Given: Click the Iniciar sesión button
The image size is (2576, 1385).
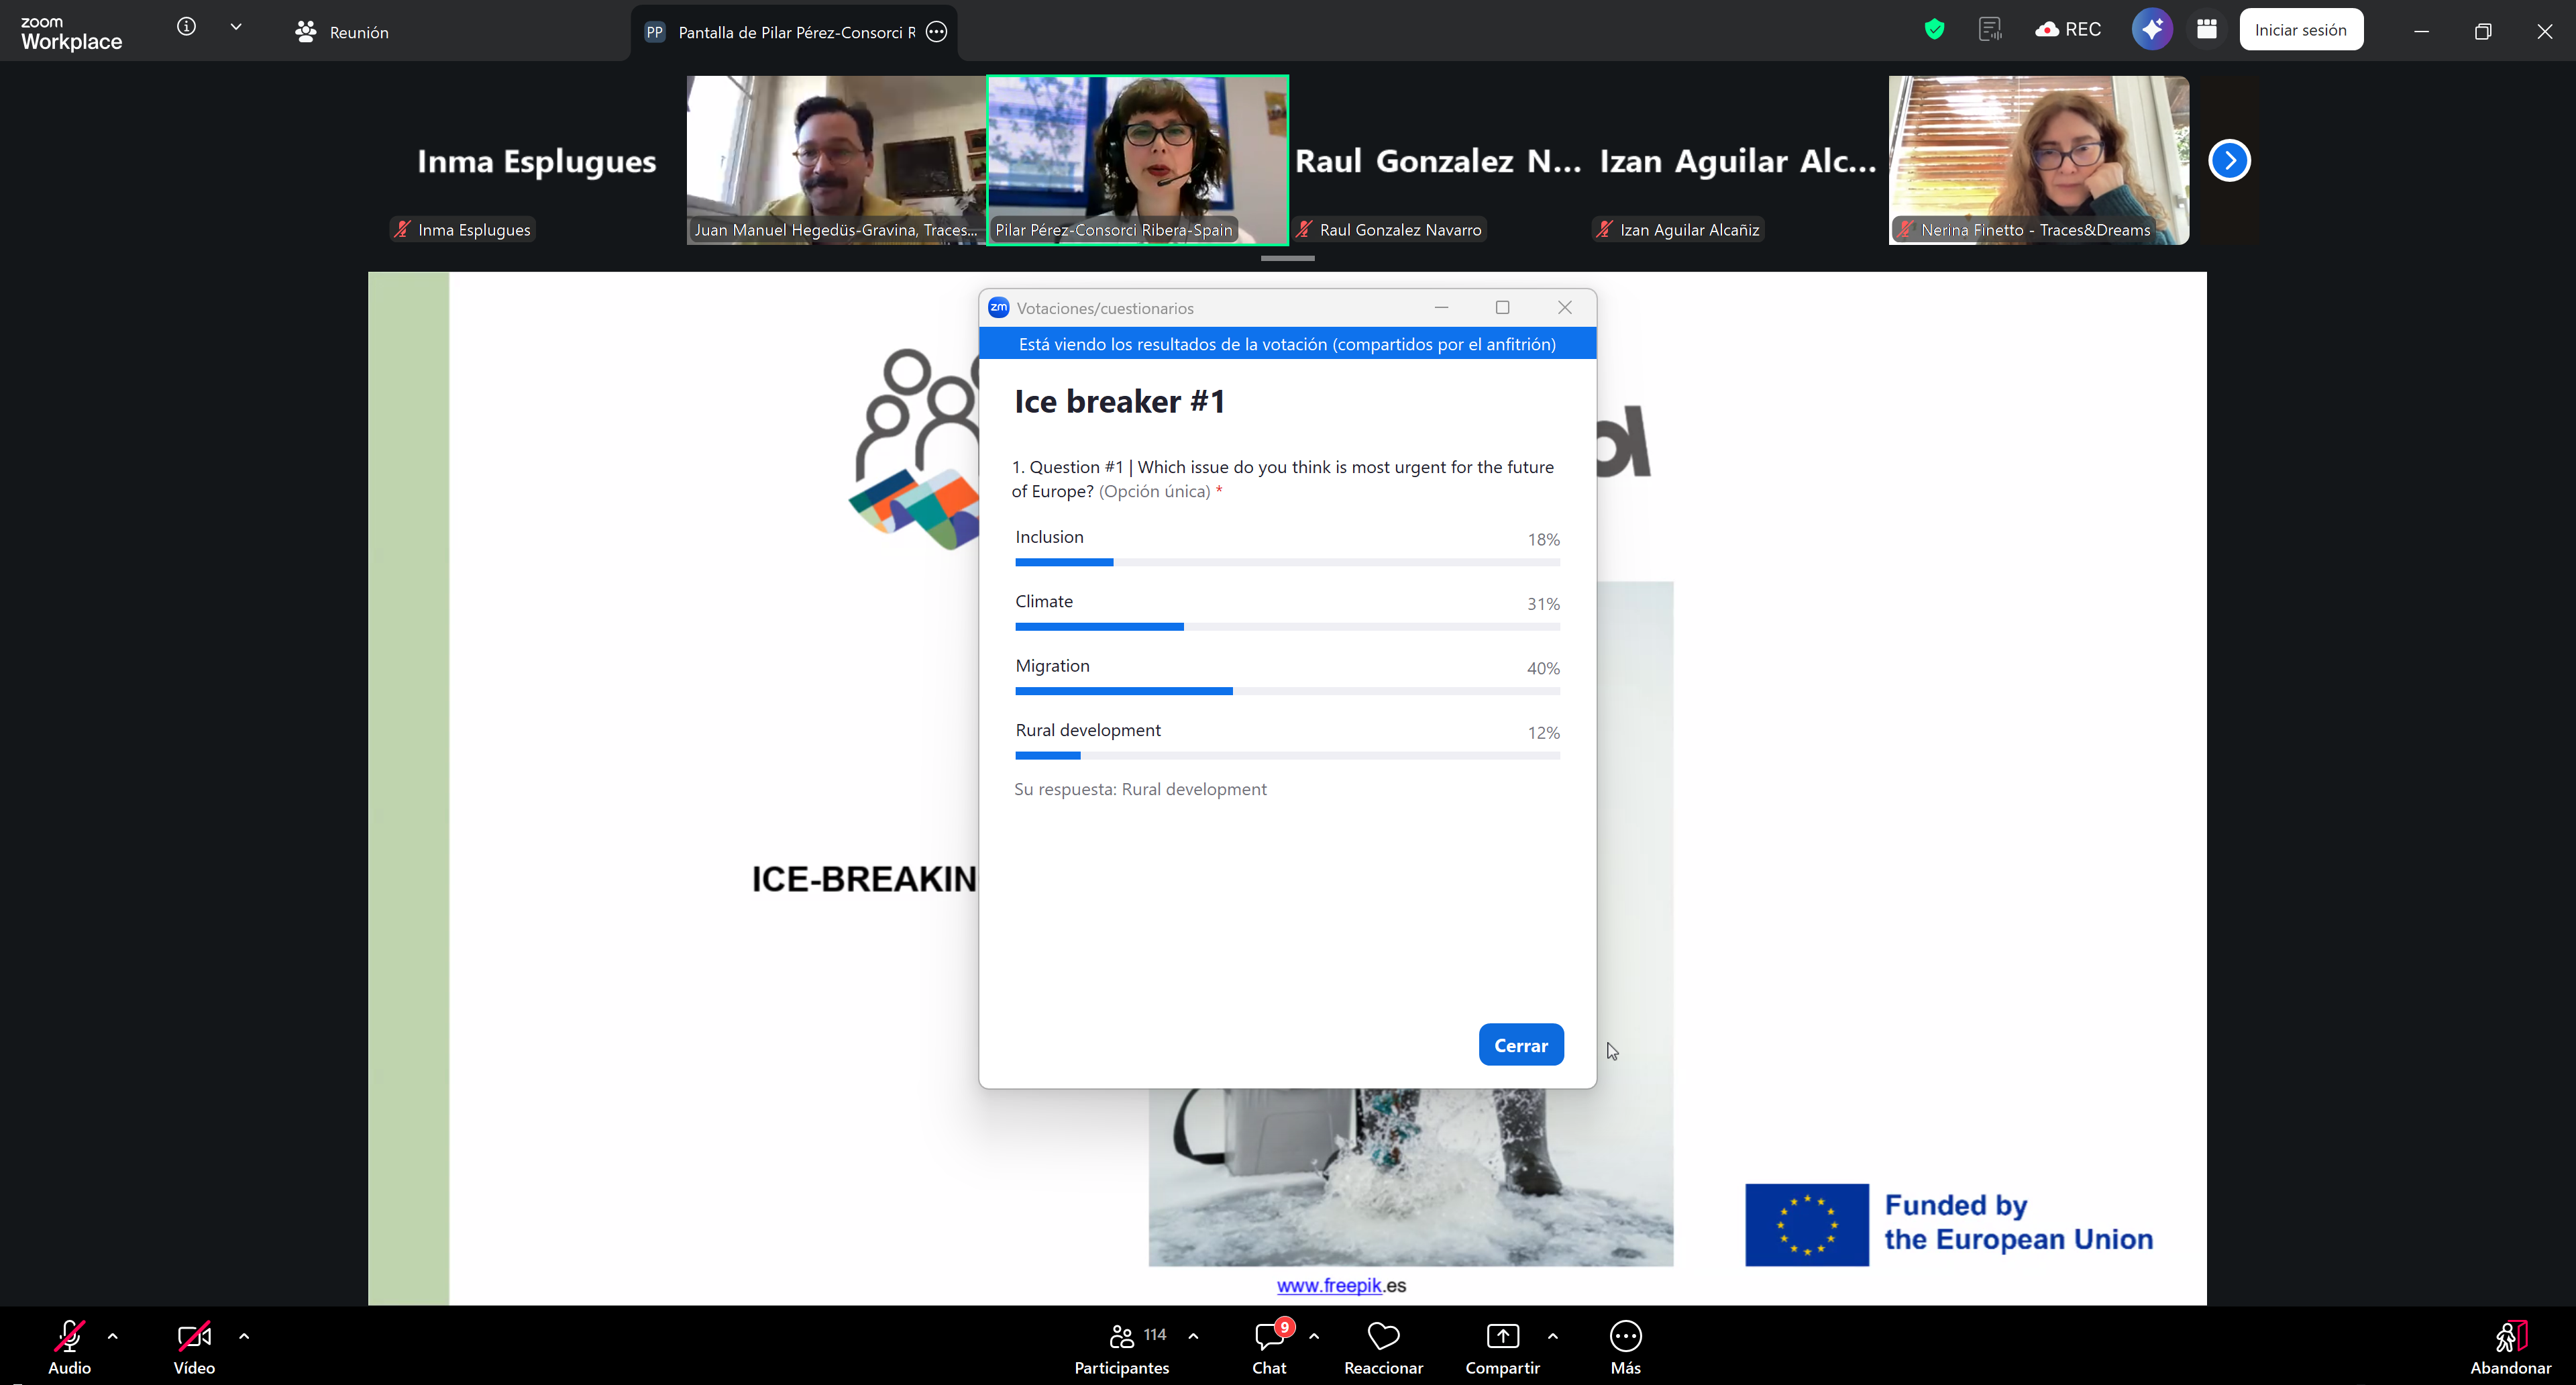Looking at the screenshot, I should [2300, 30].
